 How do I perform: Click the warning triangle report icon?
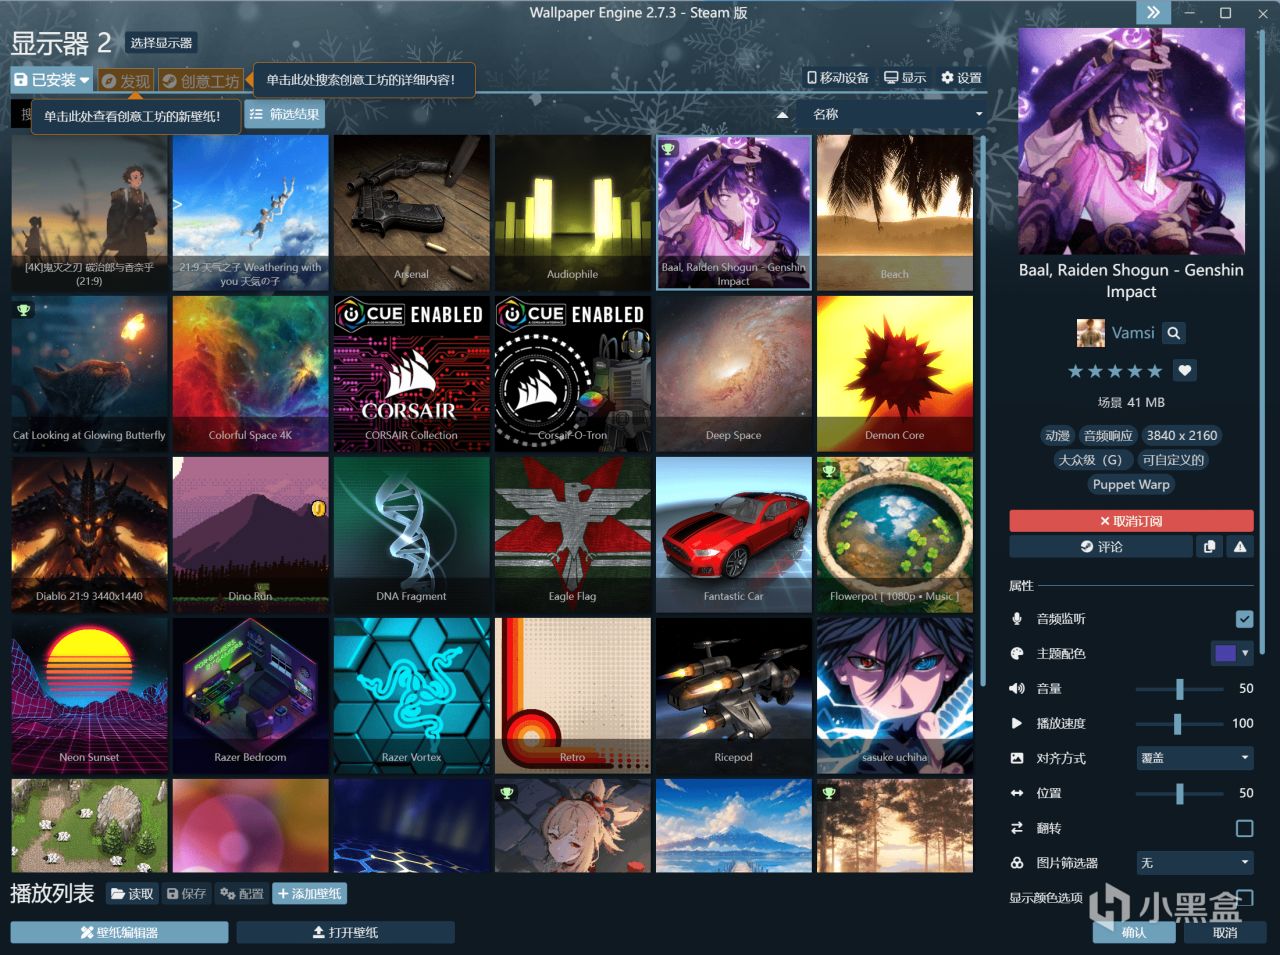[1240, 547]
